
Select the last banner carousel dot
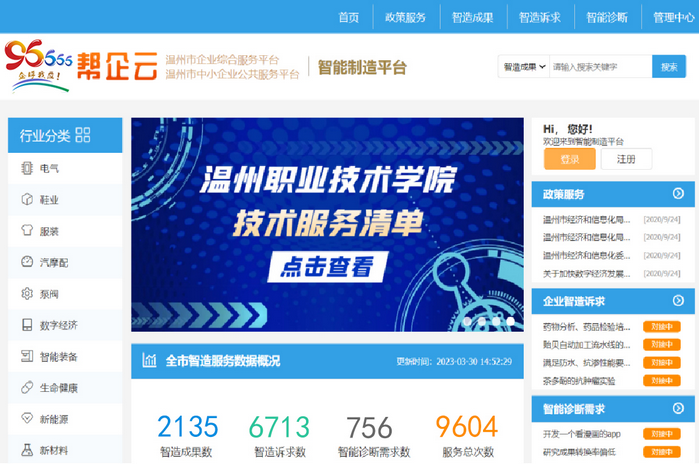pyautogui.click(x=510, y=321)
